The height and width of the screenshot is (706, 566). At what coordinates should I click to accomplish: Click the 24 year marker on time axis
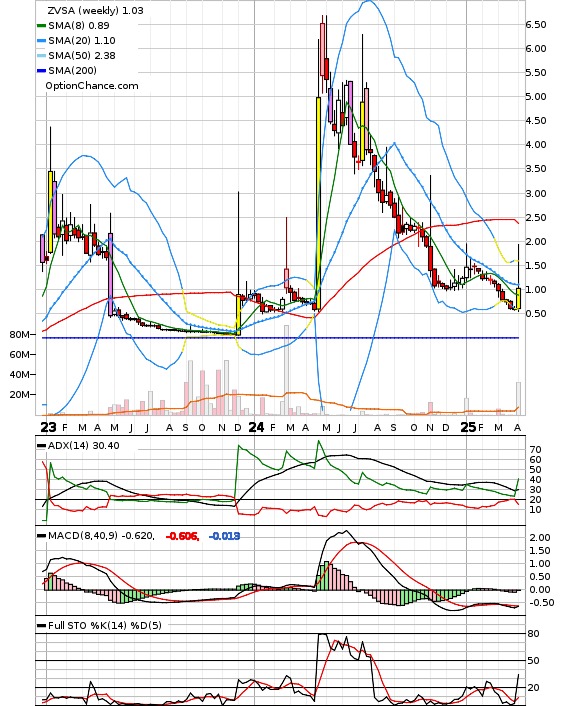256,427
